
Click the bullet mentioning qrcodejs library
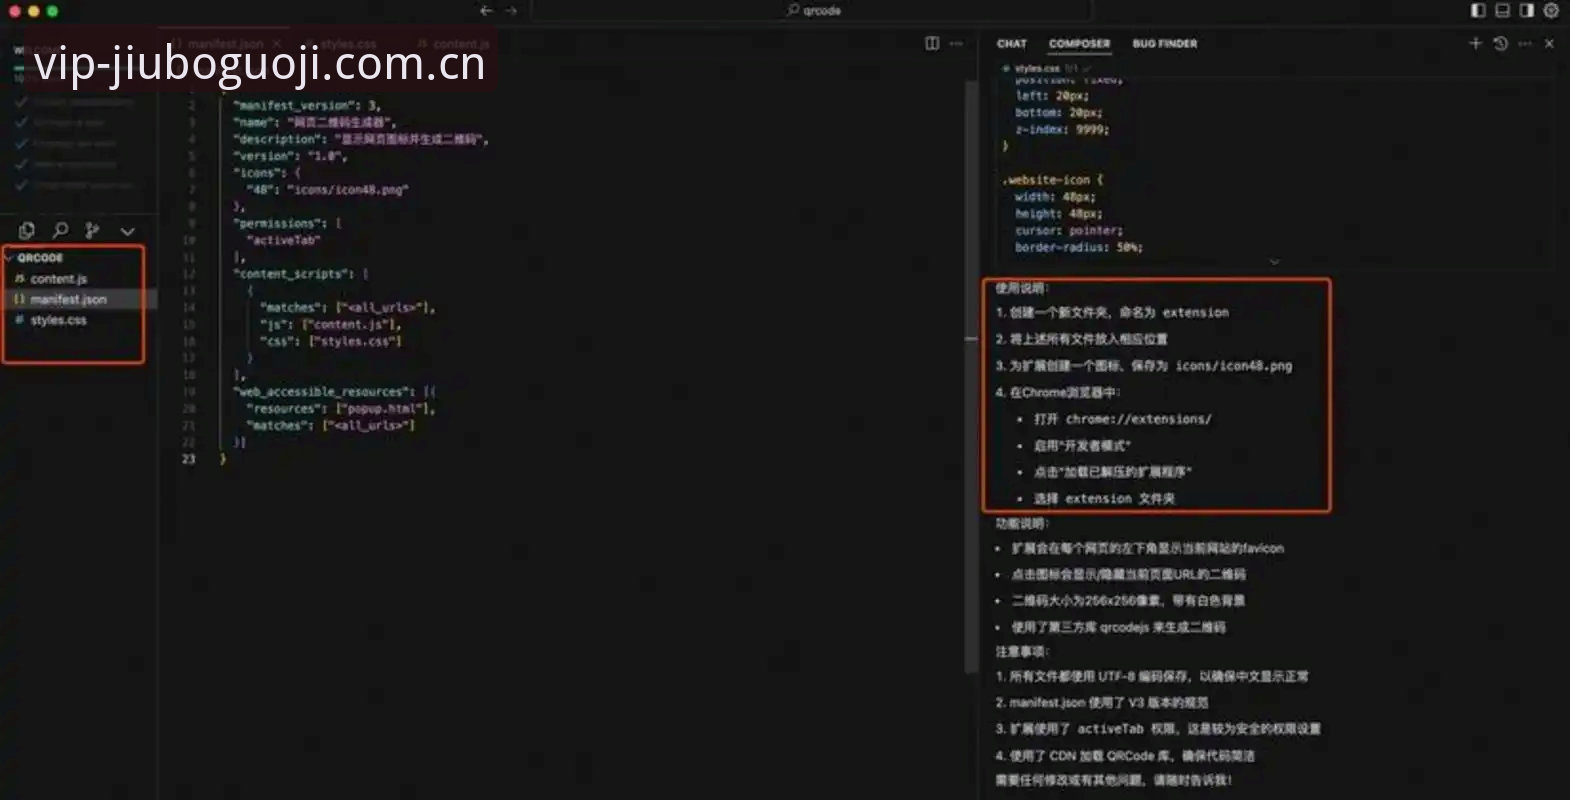(1118, 627)
